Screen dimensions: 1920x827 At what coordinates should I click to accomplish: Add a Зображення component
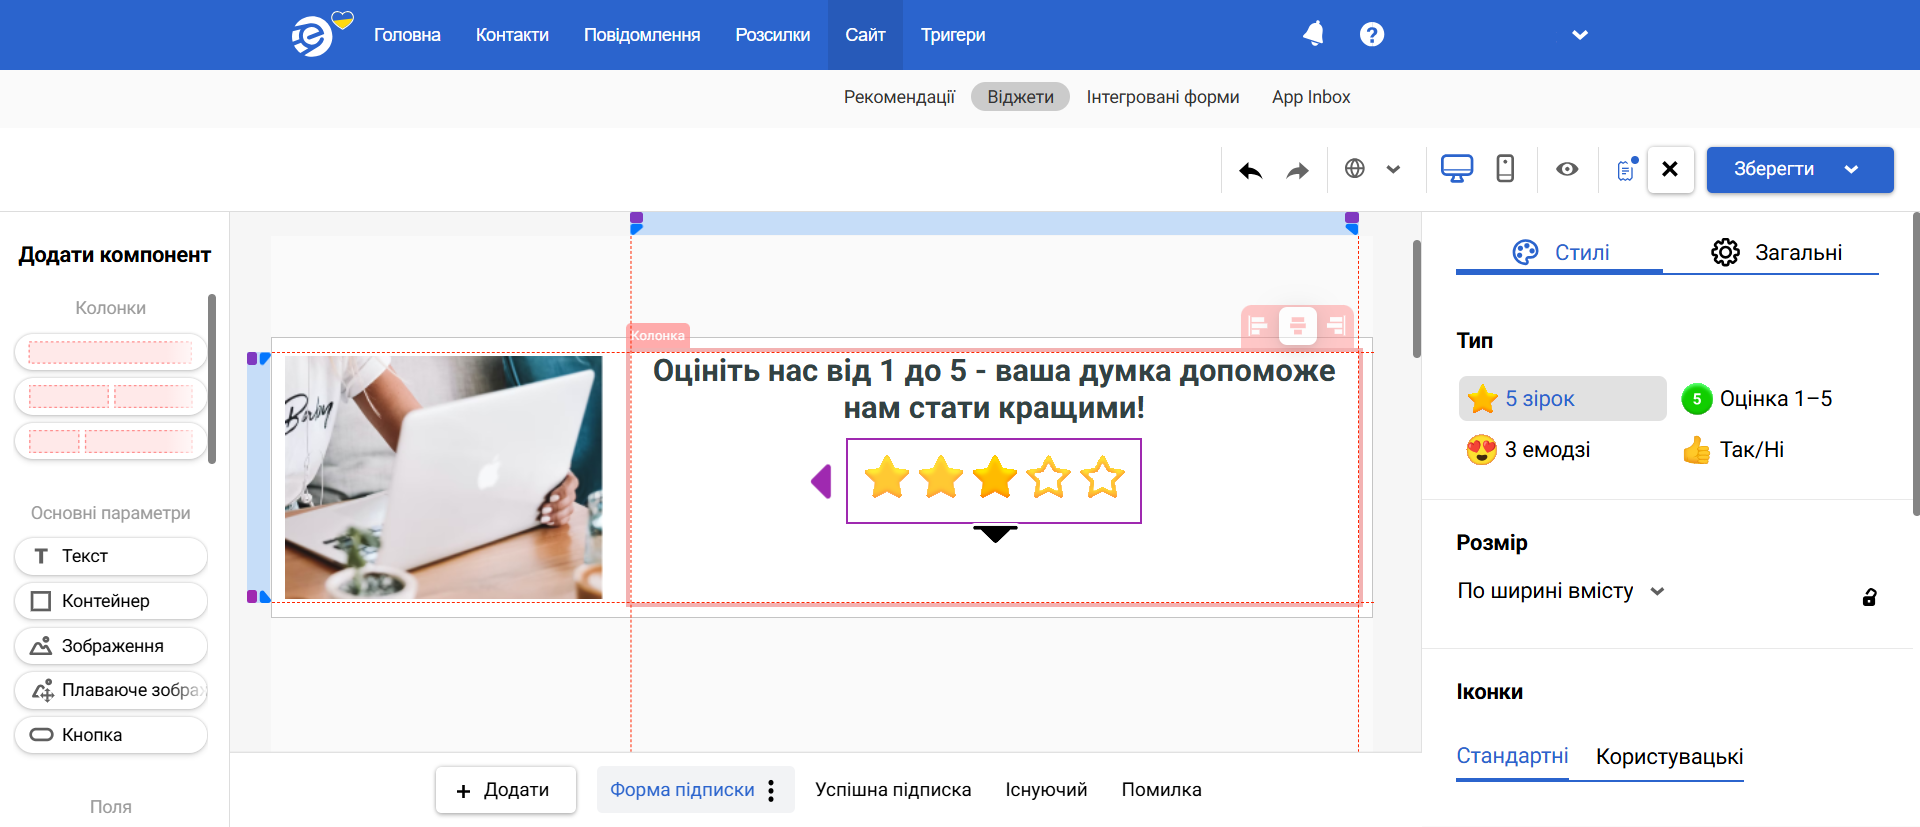pos(111,646)
